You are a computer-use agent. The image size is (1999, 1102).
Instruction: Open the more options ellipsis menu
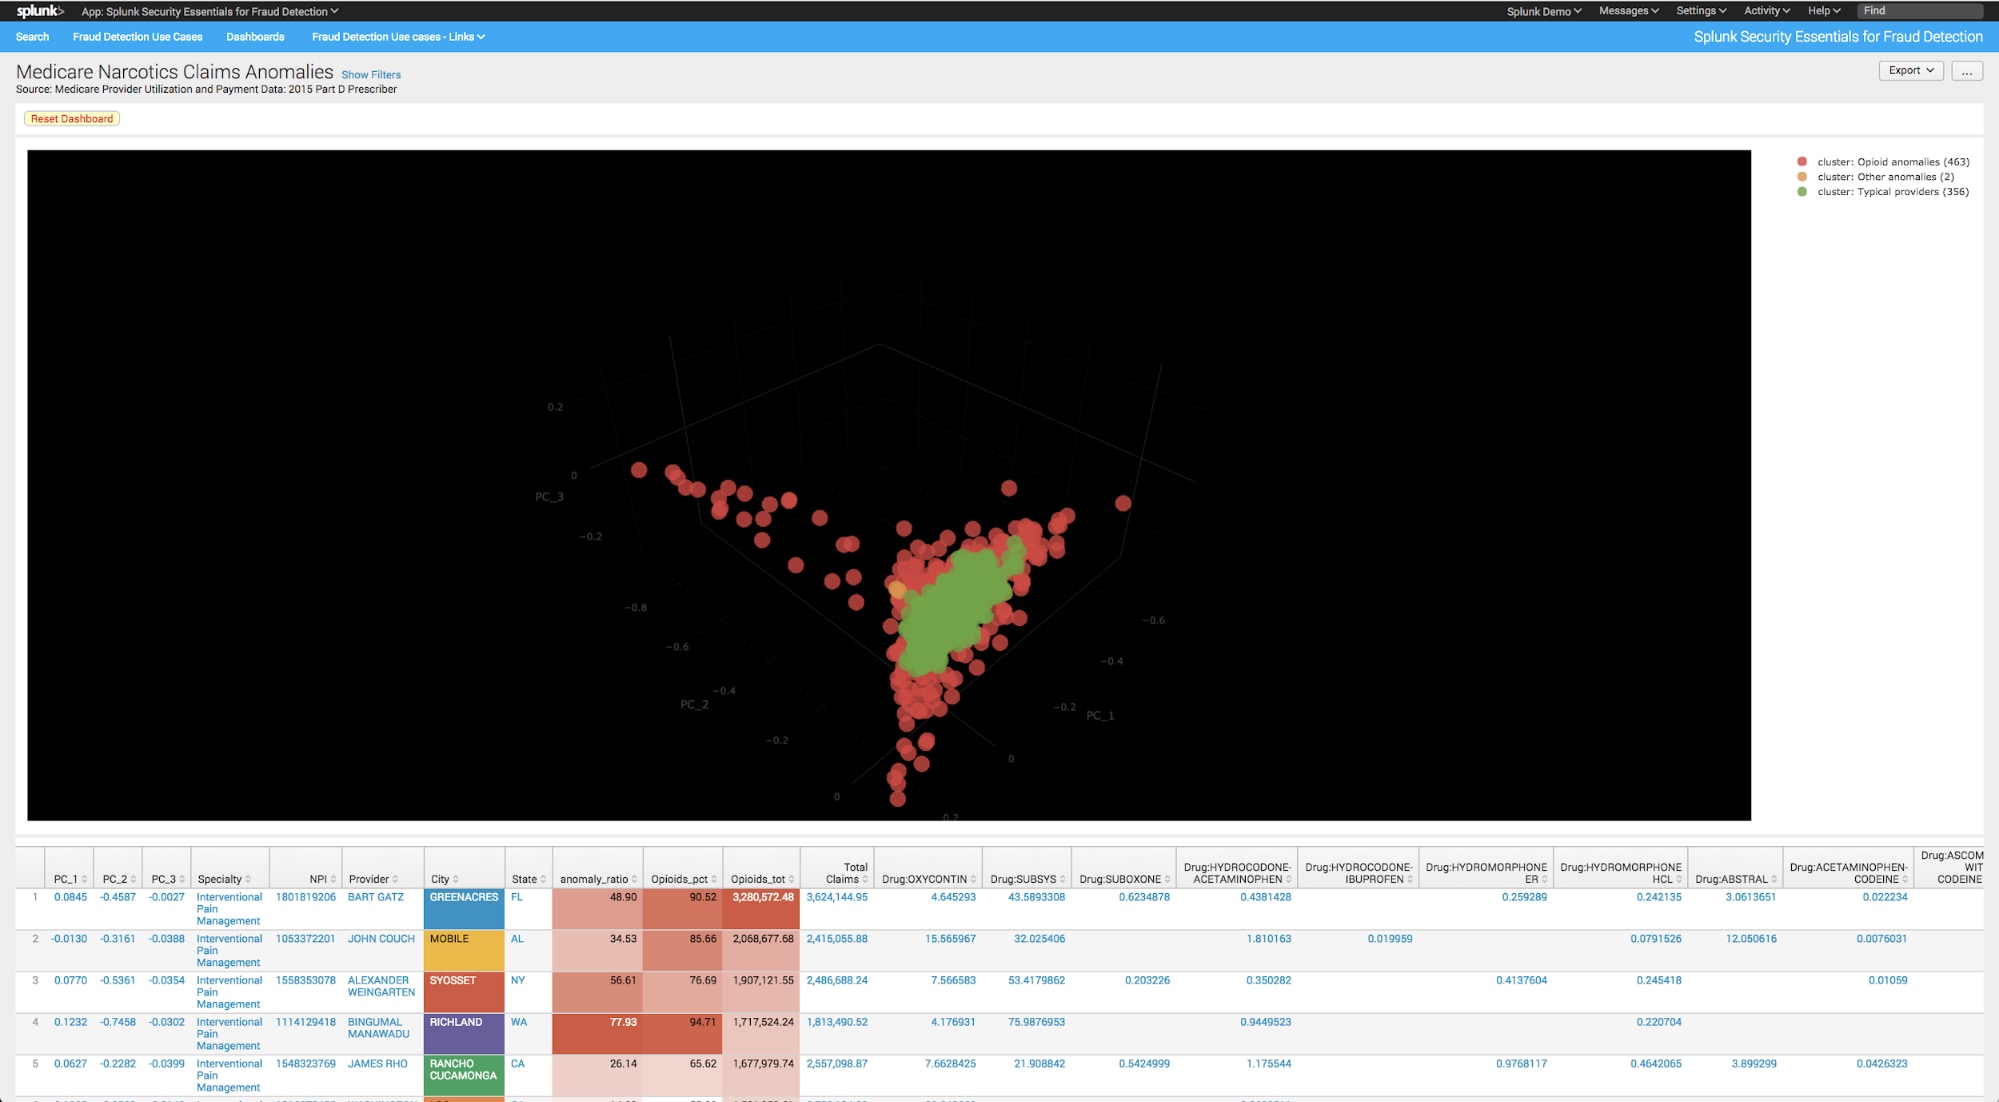(x=1967, y=71)
